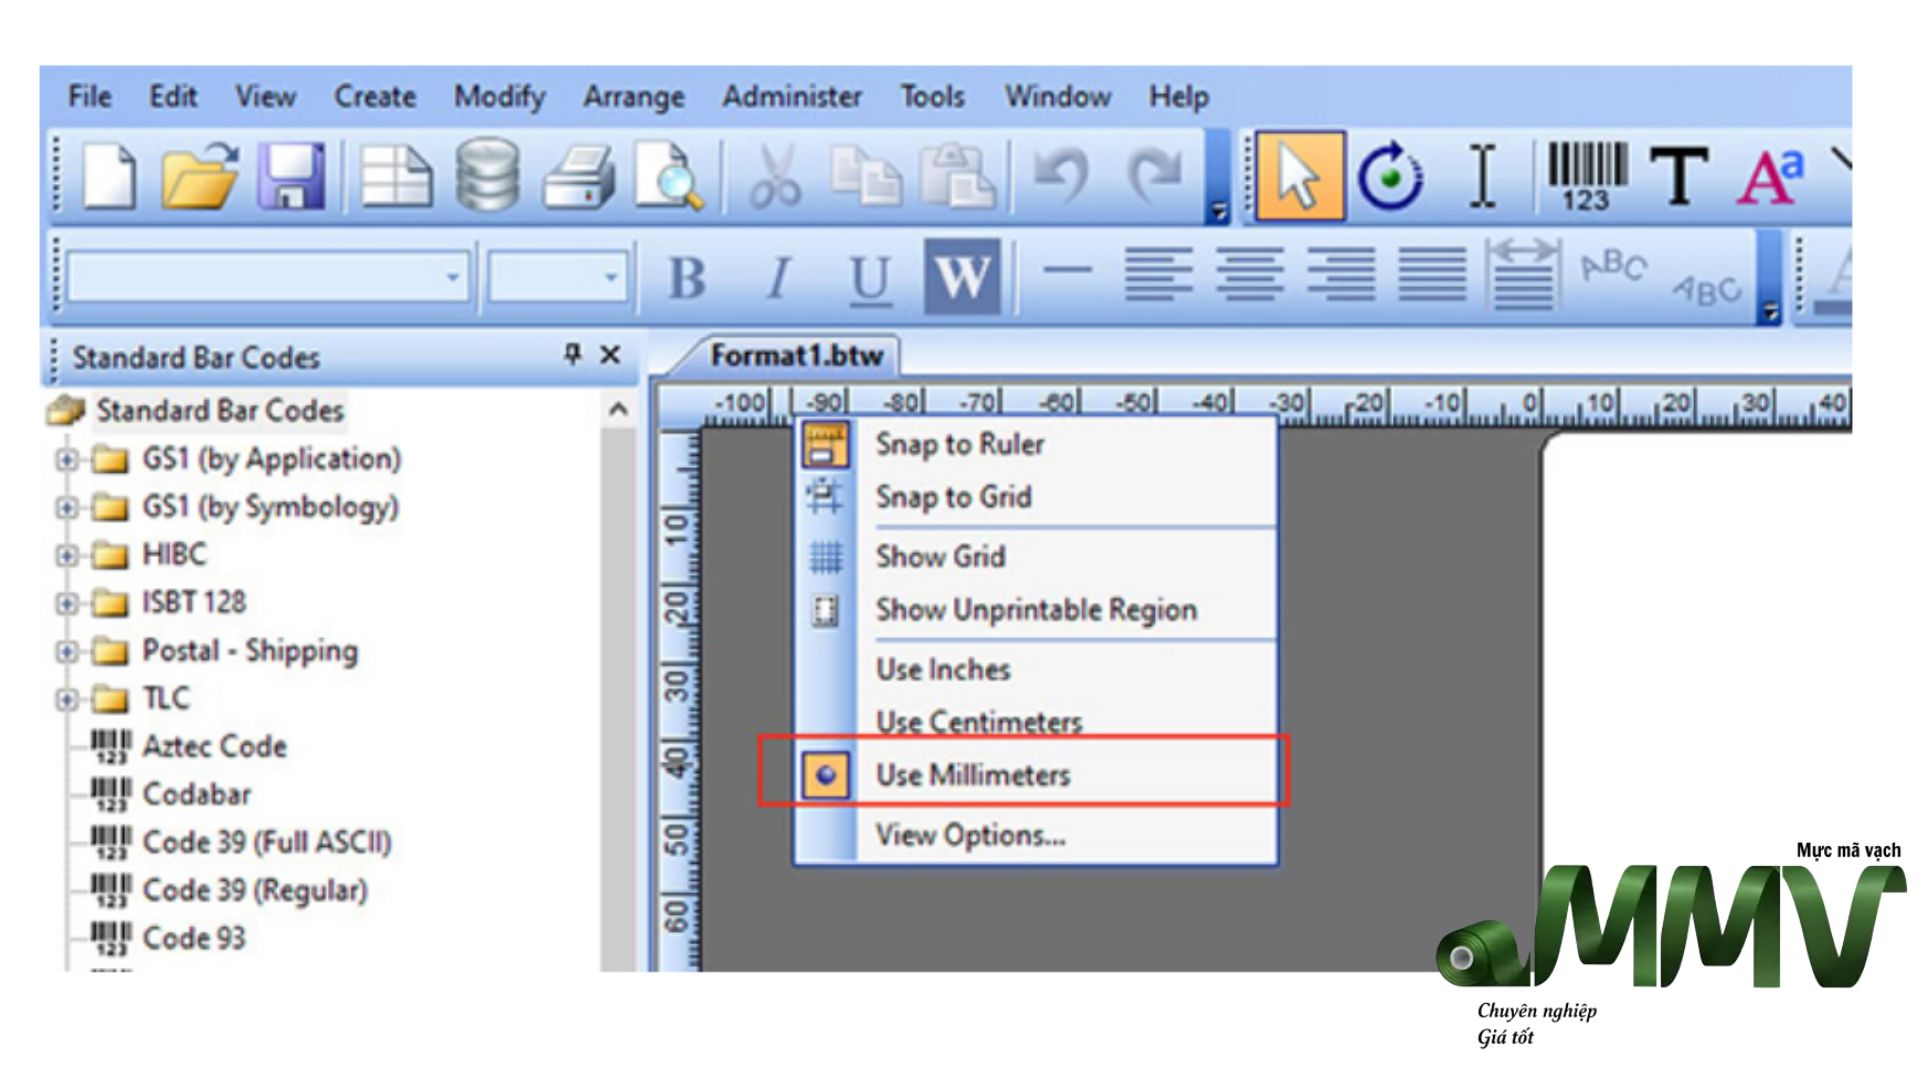Viewport: 1920px width, 1080px height.
Task: Redo the last action
Action: click(x=1155, y=176)
